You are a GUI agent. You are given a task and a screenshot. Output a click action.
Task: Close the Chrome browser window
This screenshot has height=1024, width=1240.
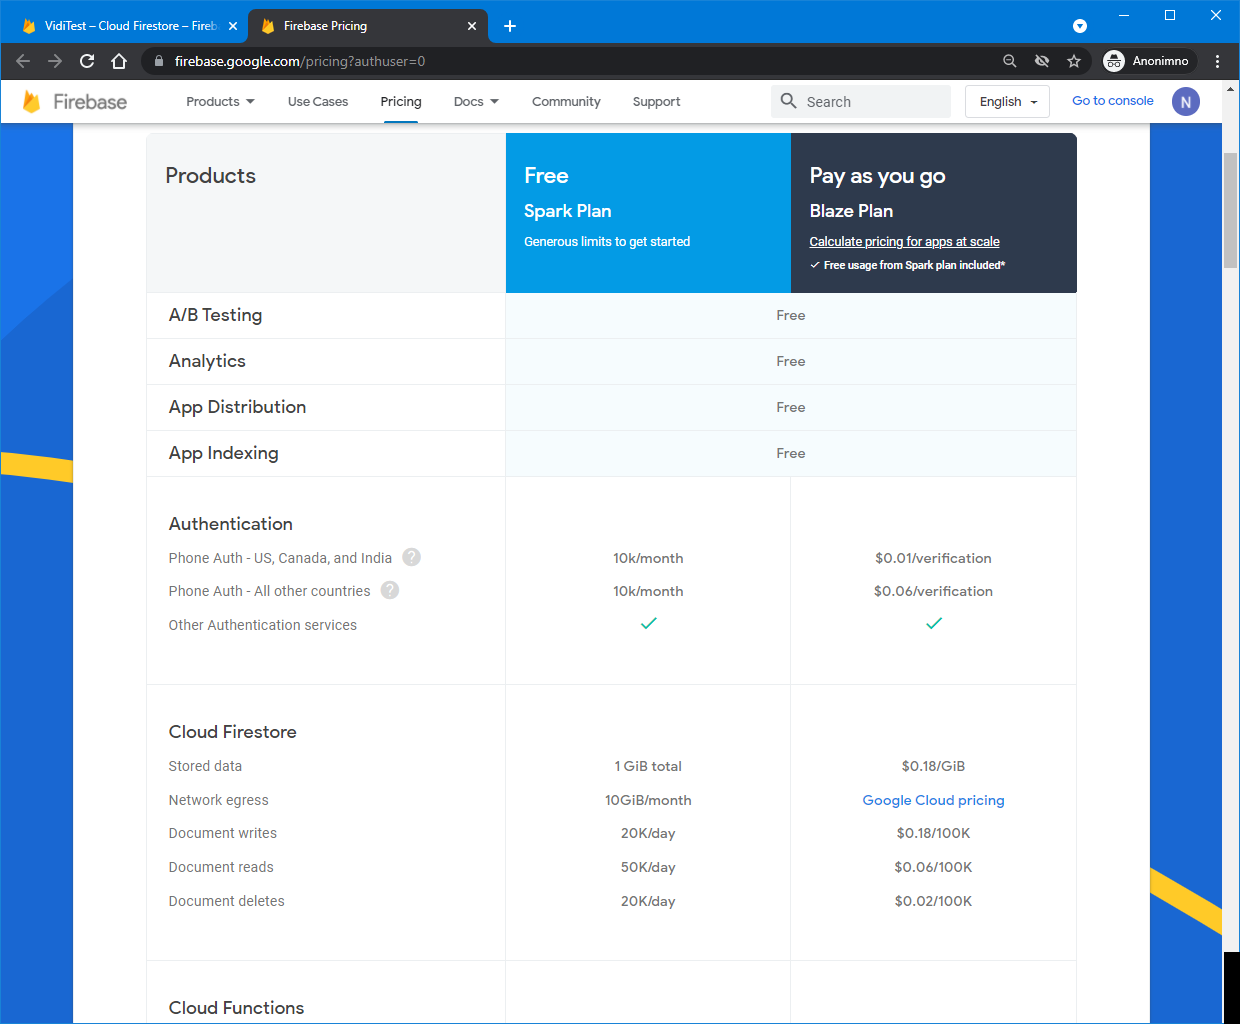coord(1216,15)
